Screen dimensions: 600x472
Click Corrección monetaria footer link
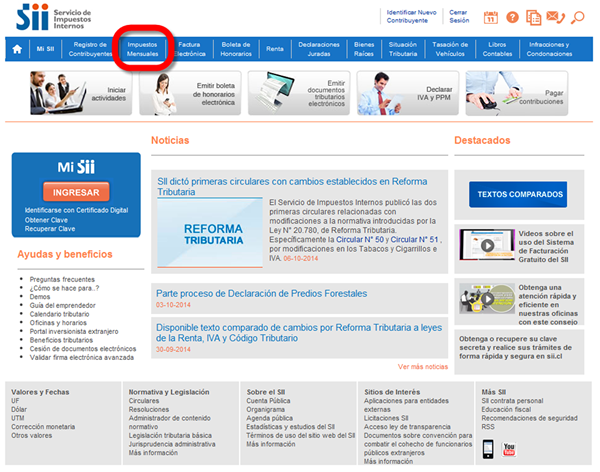[43, 427]
